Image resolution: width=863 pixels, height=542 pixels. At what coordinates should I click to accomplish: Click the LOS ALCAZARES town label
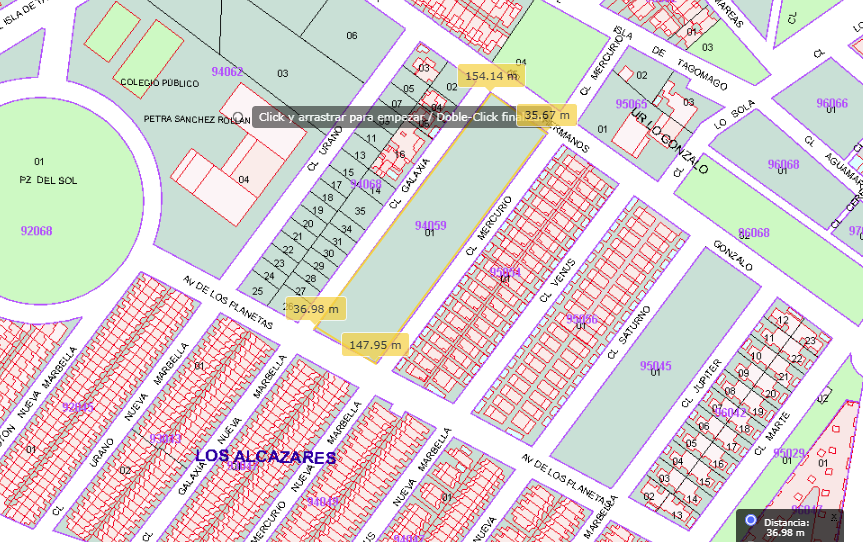[x=265, y=456]
